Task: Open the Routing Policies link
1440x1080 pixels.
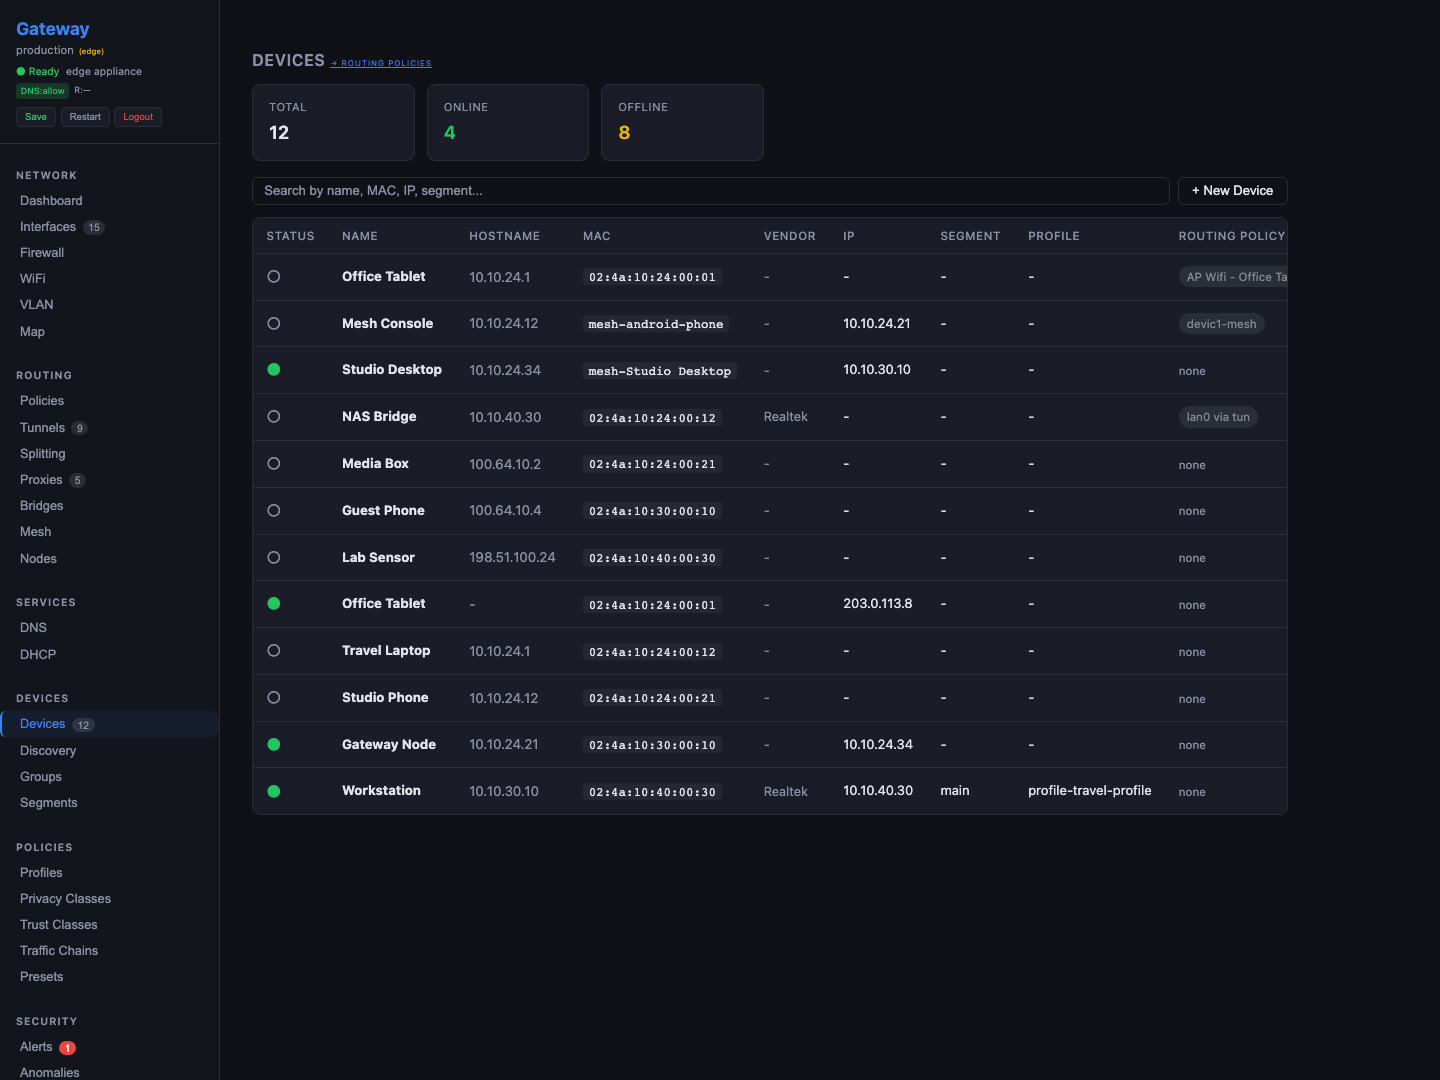Action: point(381,63)
